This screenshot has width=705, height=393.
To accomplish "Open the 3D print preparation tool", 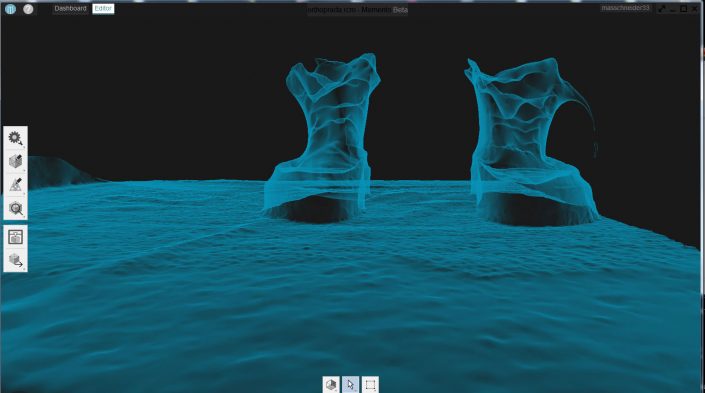I will (16, 237).
